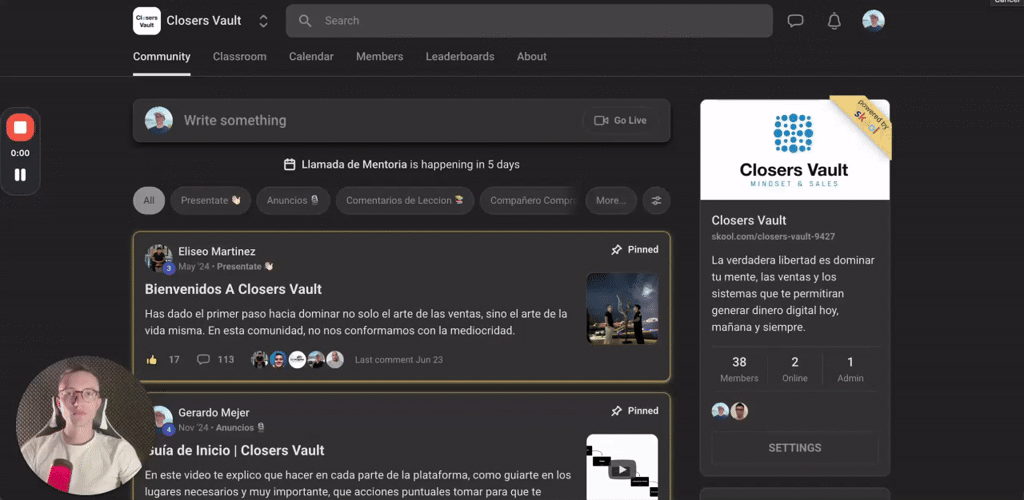Image resolution: width=1024 pixels, height=500 pixels.
Task: Click the magnifying glass search icon
Action: coord(305,21)
